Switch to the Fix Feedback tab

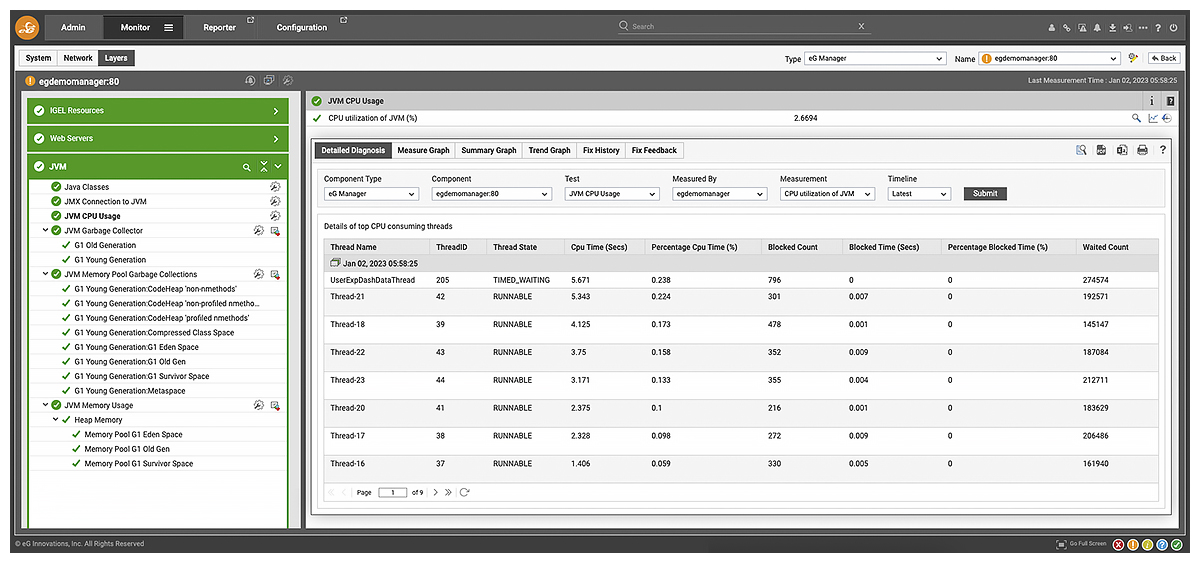pyautogui.click(x=654, y=151)
